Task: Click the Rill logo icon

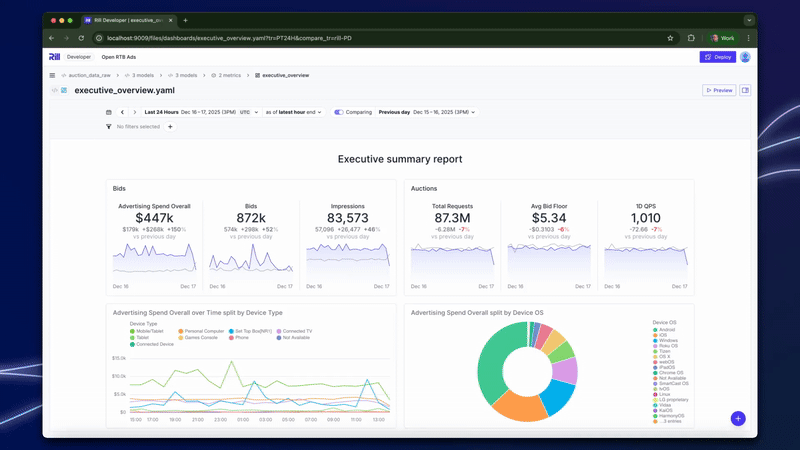Action: click(x=52, y=57)
